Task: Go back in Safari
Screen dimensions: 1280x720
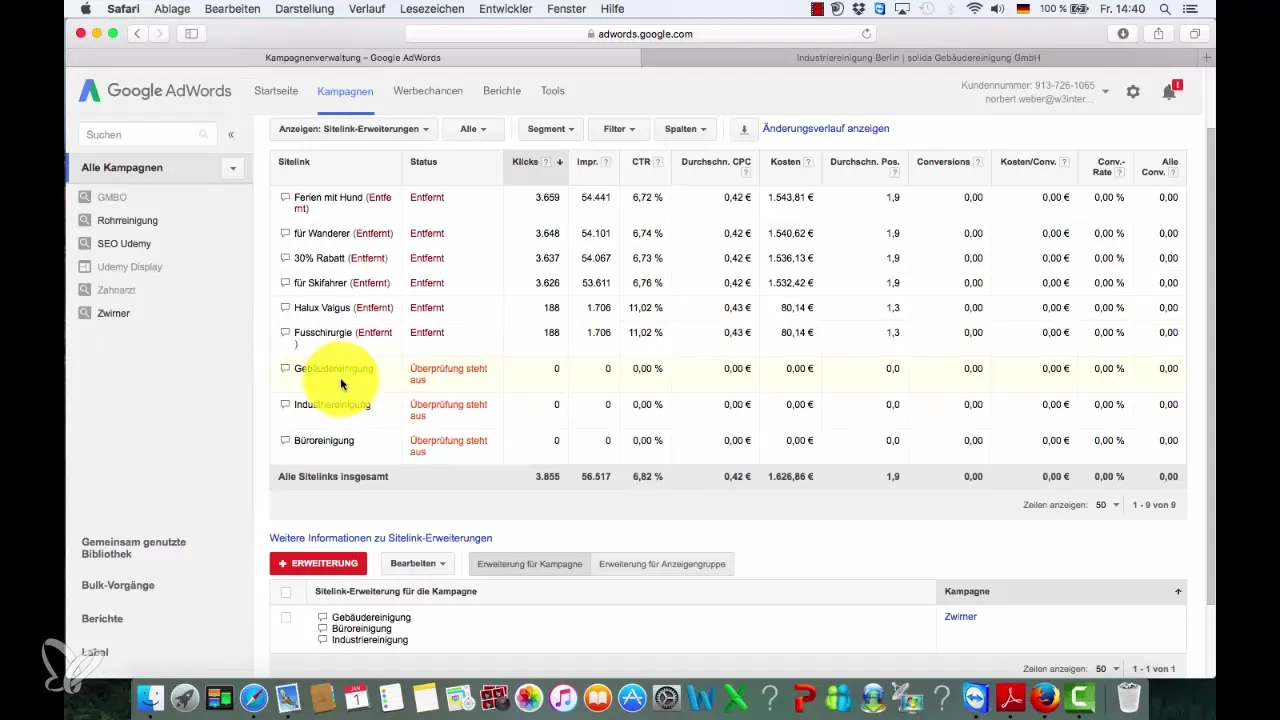Action: (x=138, y=34)
